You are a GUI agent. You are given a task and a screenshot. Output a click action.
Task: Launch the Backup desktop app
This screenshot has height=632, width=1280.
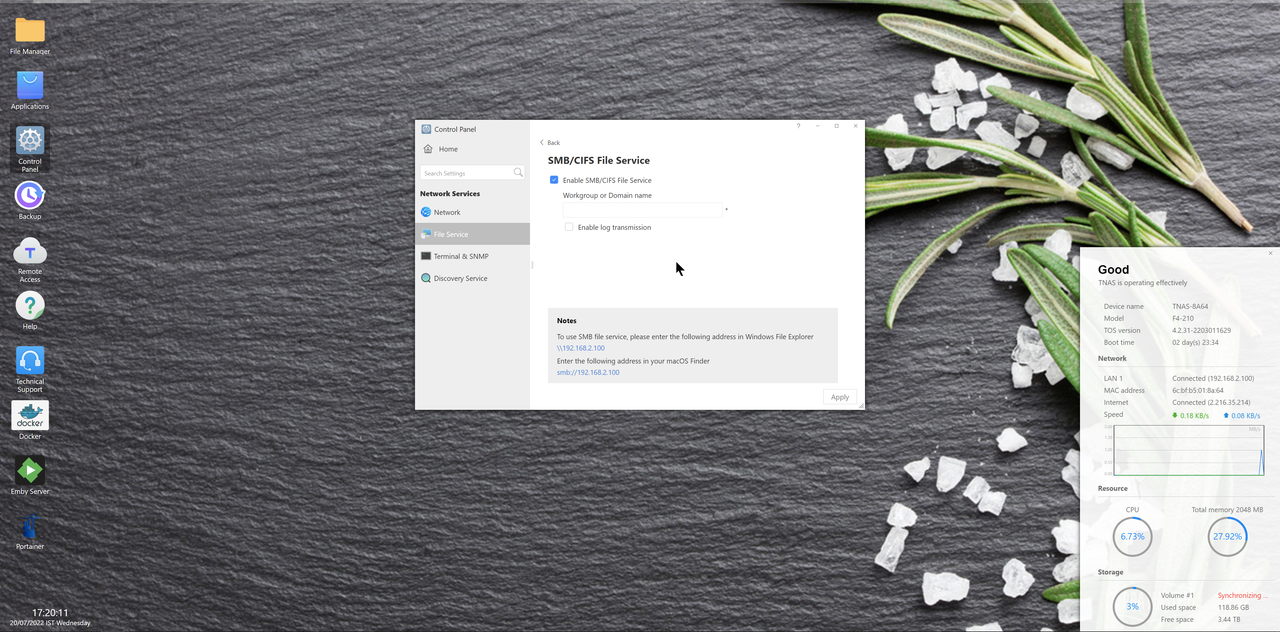click(x=30, y=195)
